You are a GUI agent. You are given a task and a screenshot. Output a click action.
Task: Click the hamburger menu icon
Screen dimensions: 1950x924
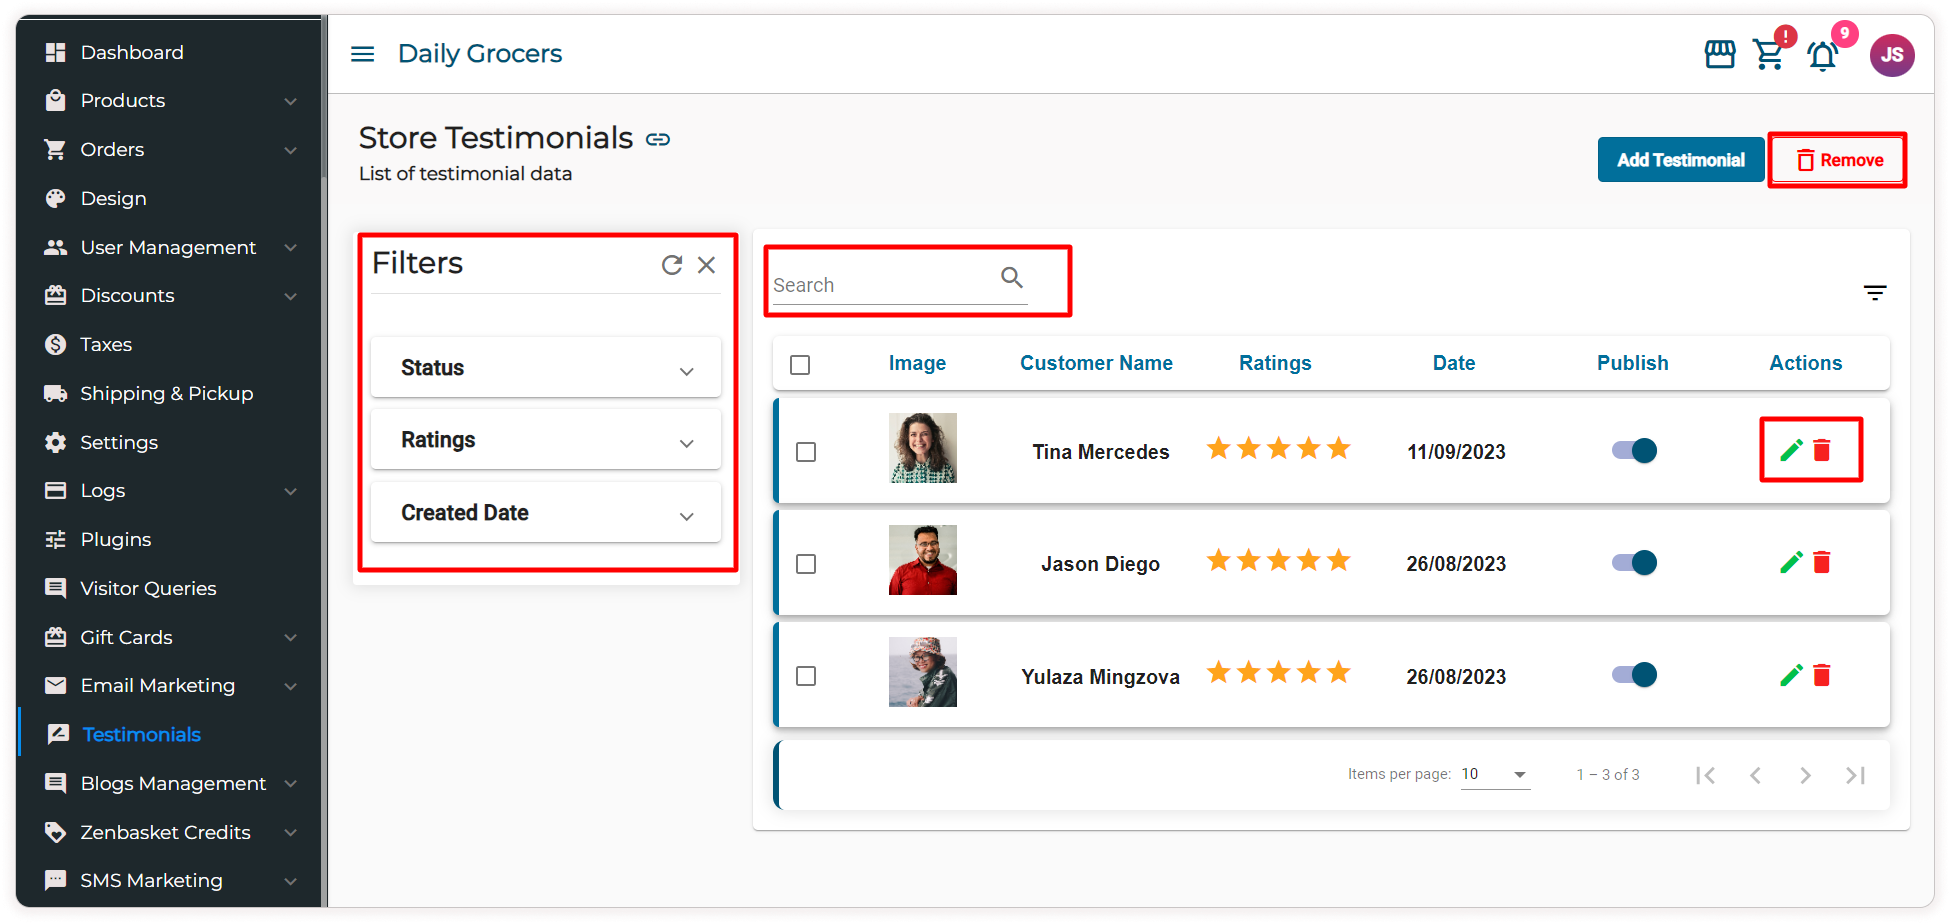362,54
